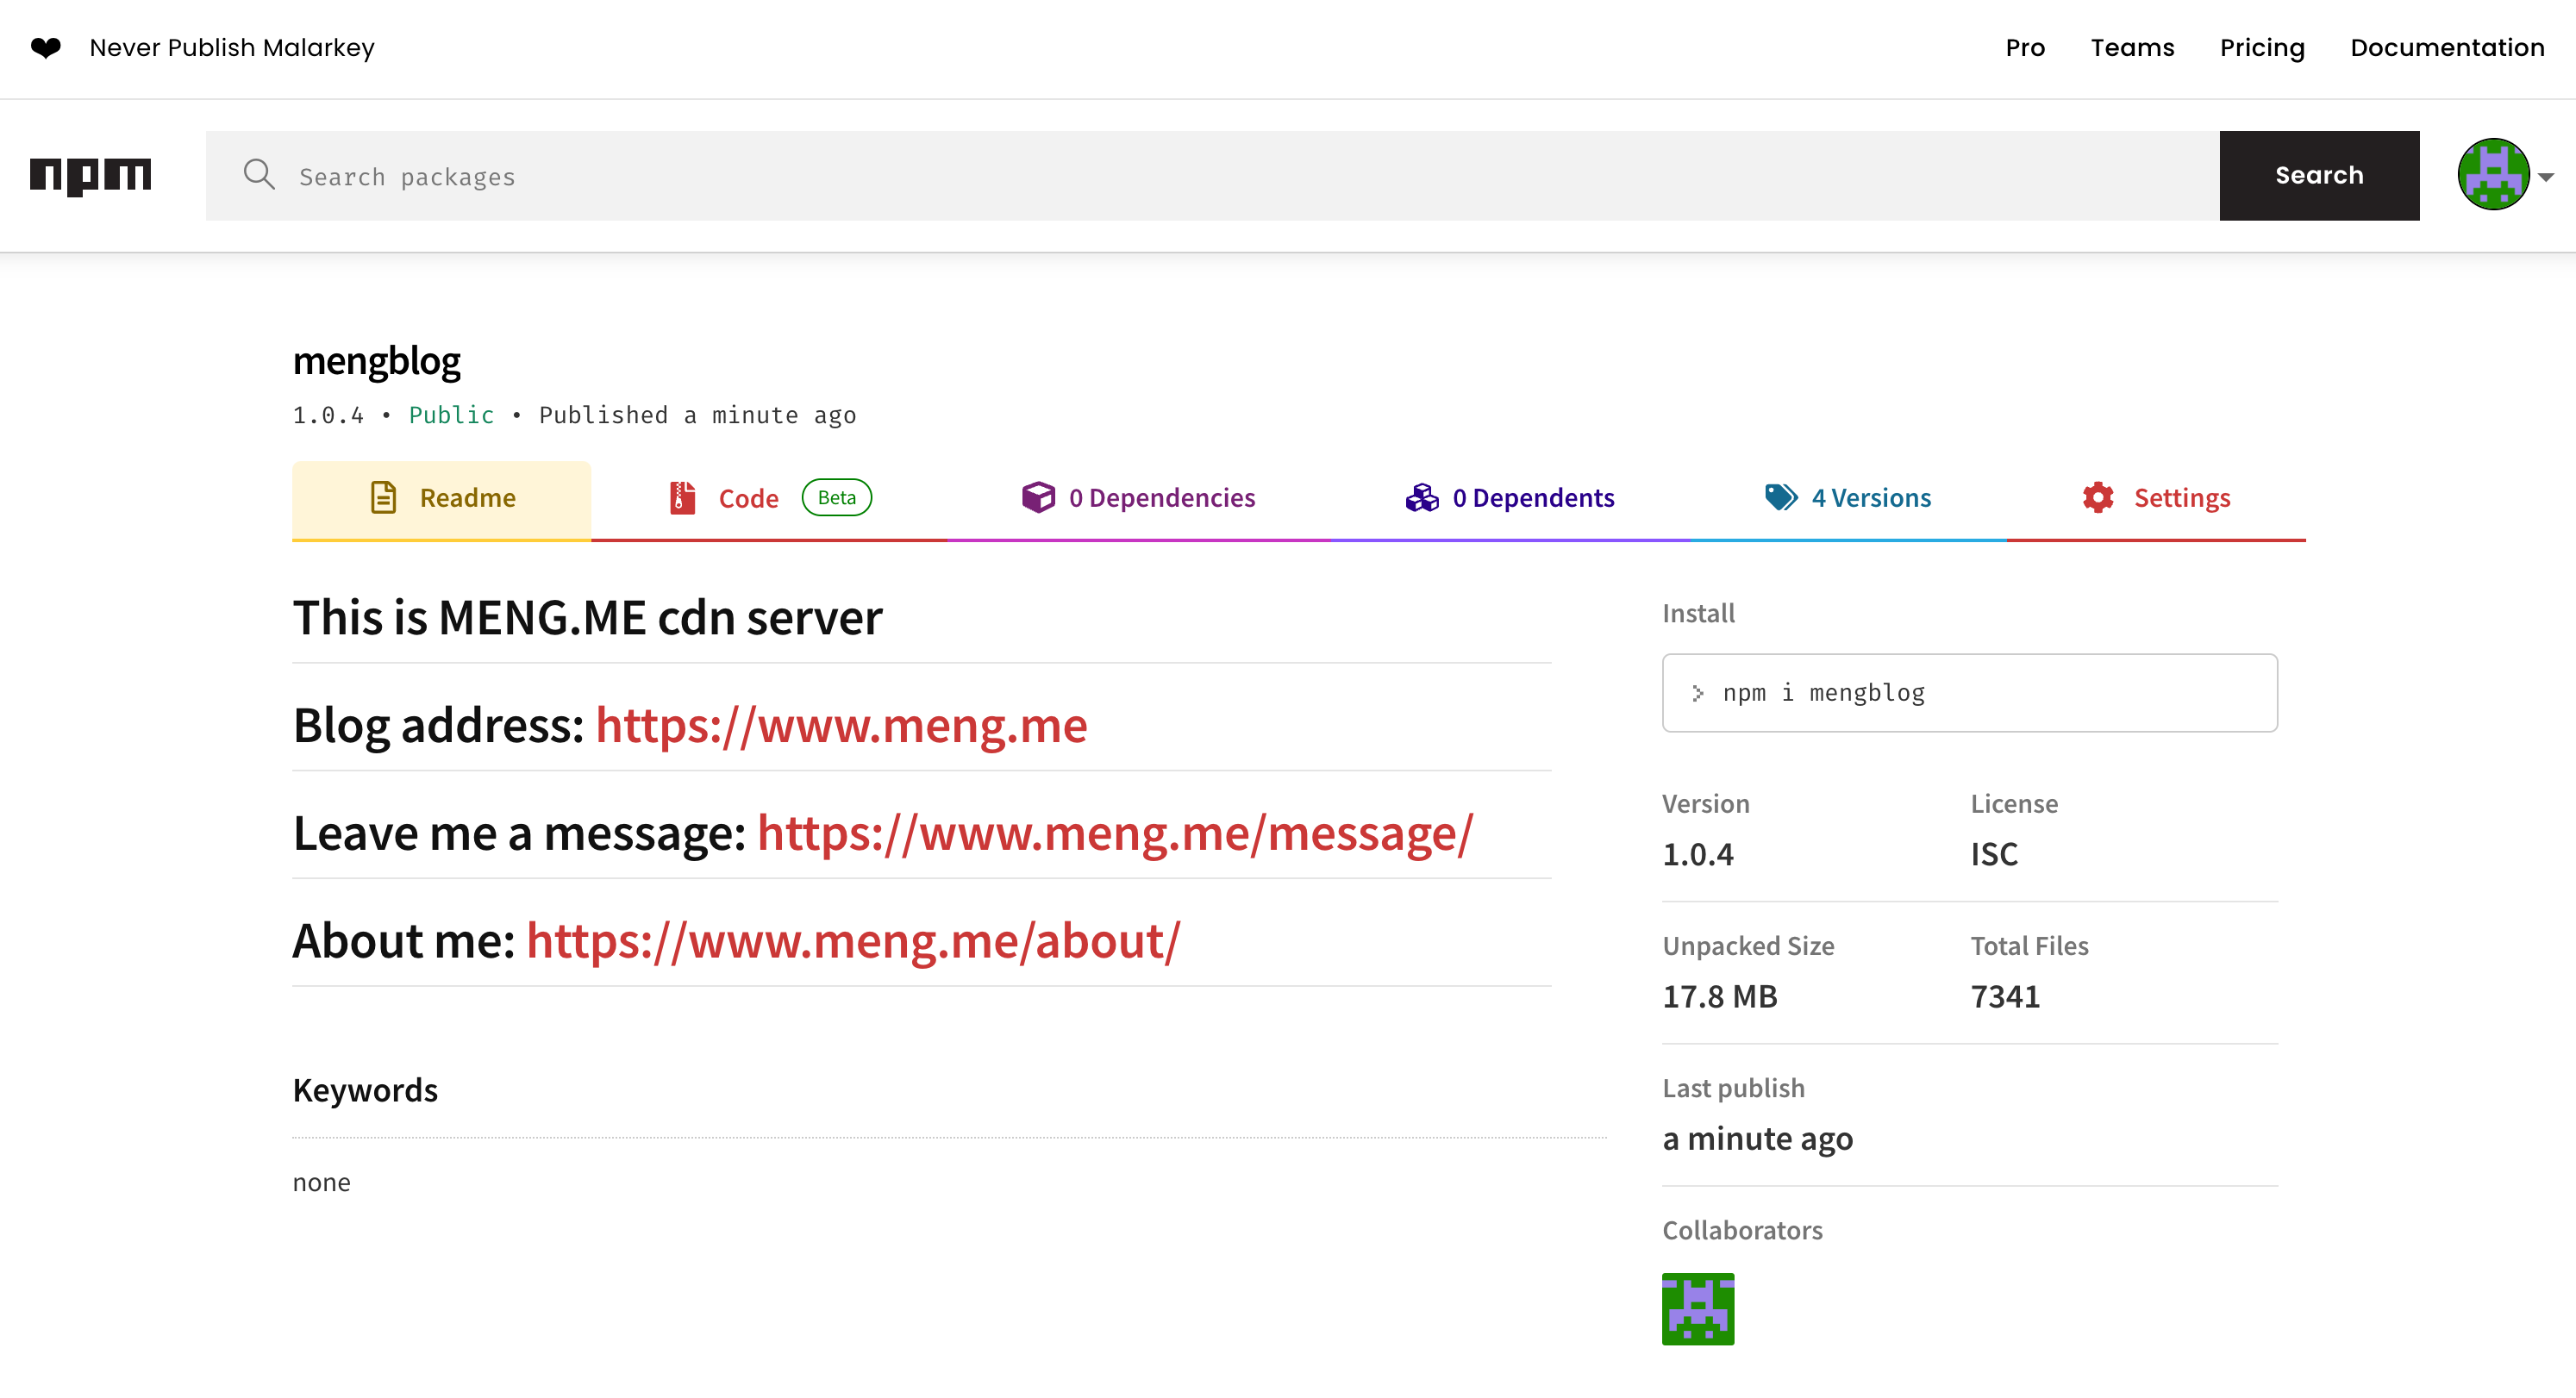This screenshot has width=2576, height=1398.
Task: Click the install command prompt chevron icon
Action: pos(1697,693)
